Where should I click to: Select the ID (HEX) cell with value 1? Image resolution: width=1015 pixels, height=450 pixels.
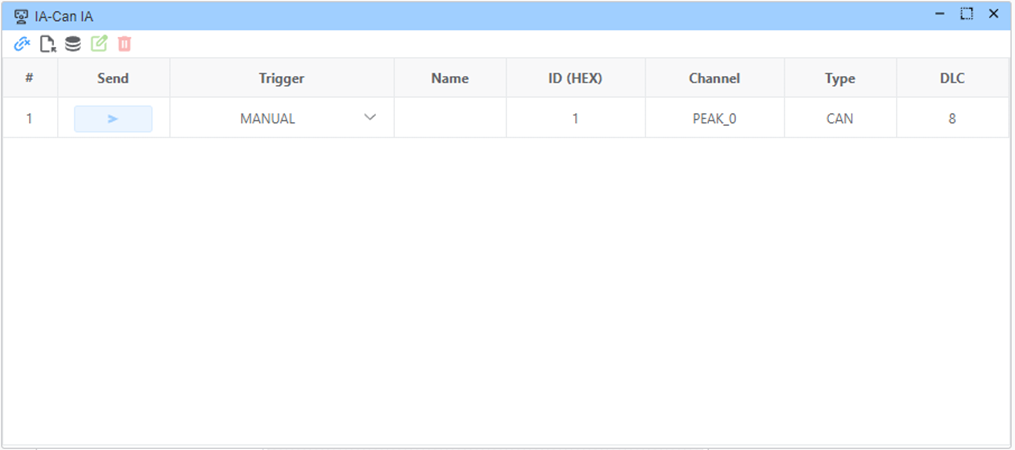coord(575,118)
